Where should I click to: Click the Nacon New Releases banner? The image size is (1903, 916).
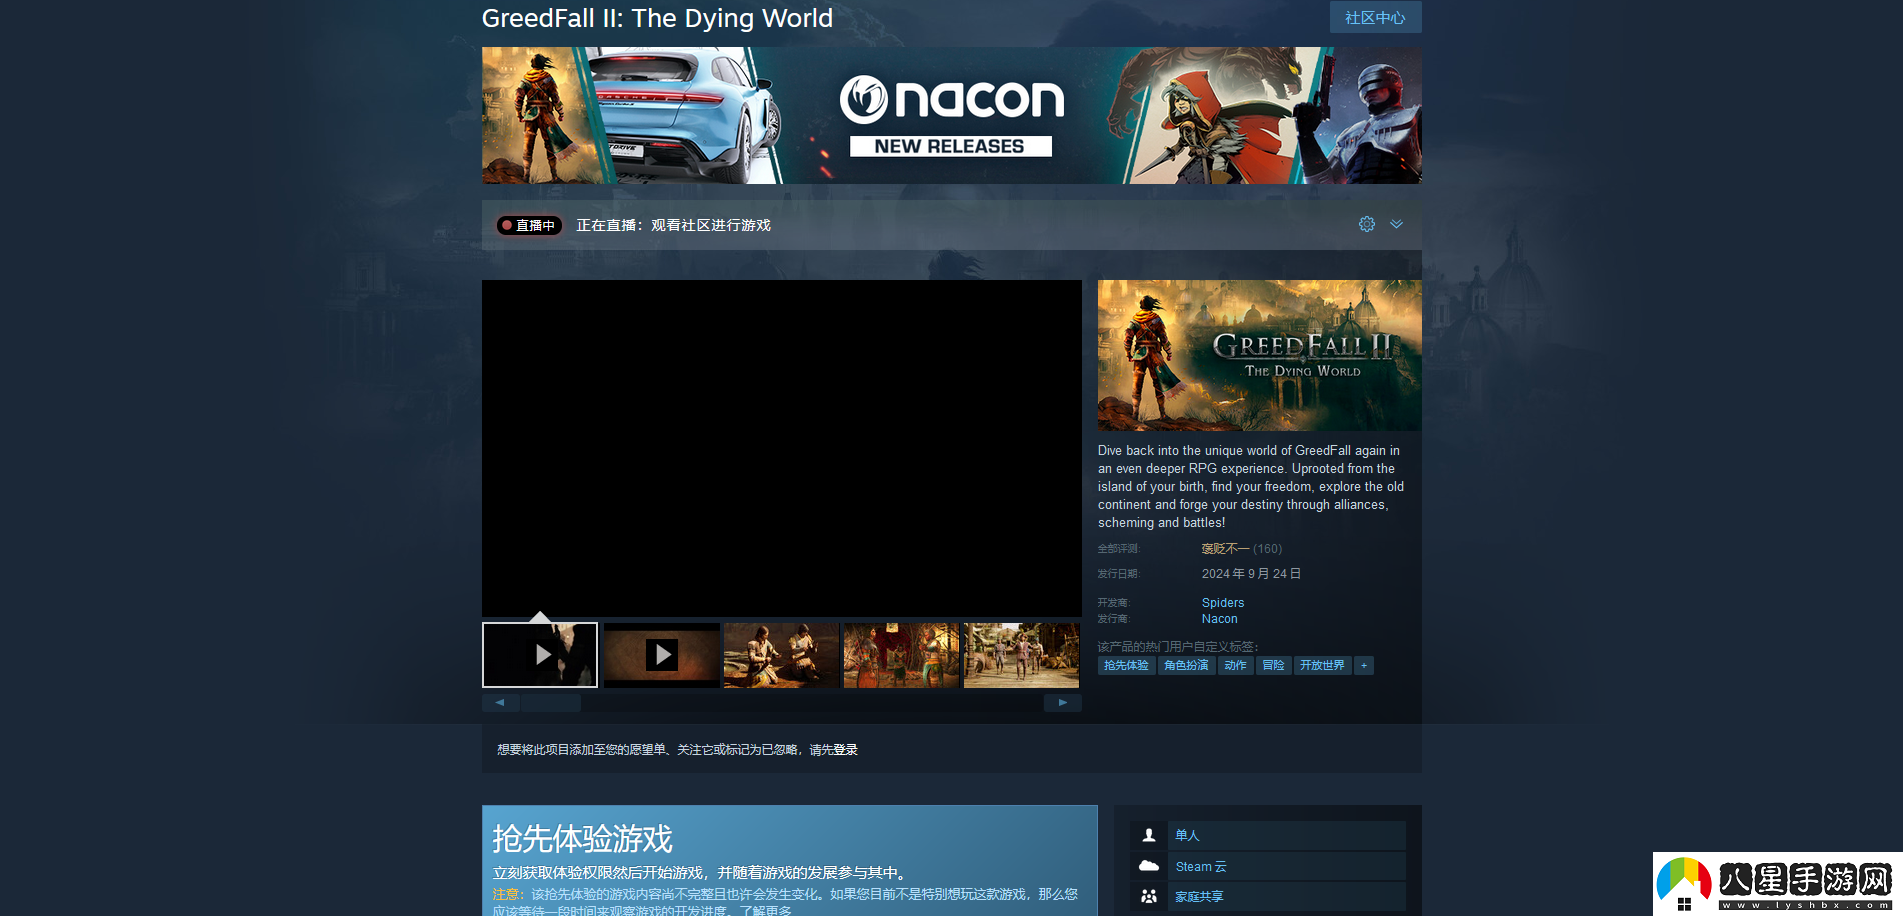tap(951, 115)
